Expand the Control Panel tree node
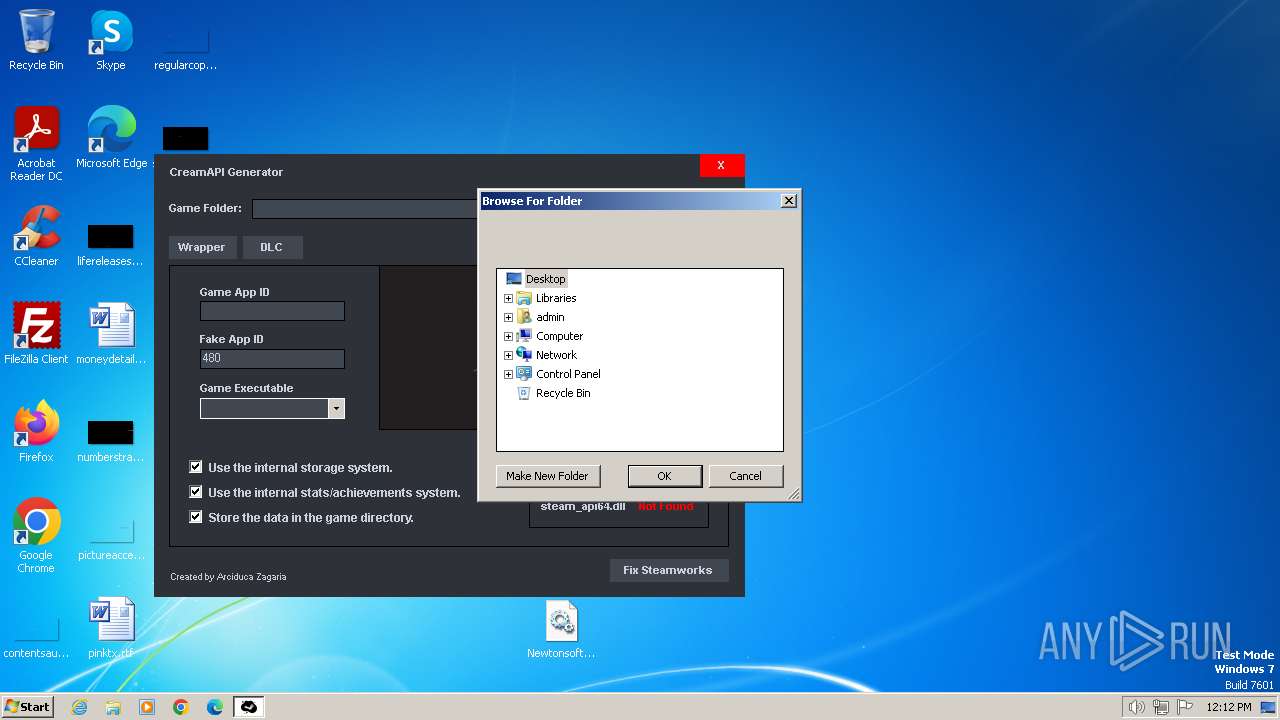The image size is (1280, 720). click(508, 374)
